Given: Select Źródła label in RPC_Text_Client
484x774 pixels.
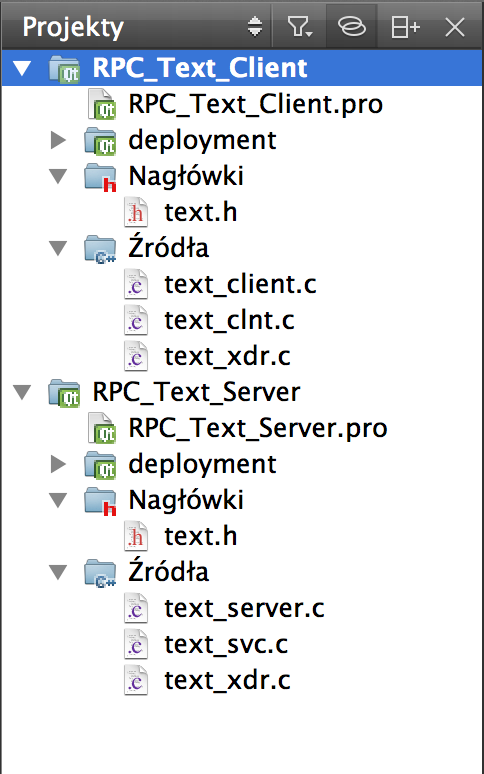Looking at the screenshot, I should (168, 247).
